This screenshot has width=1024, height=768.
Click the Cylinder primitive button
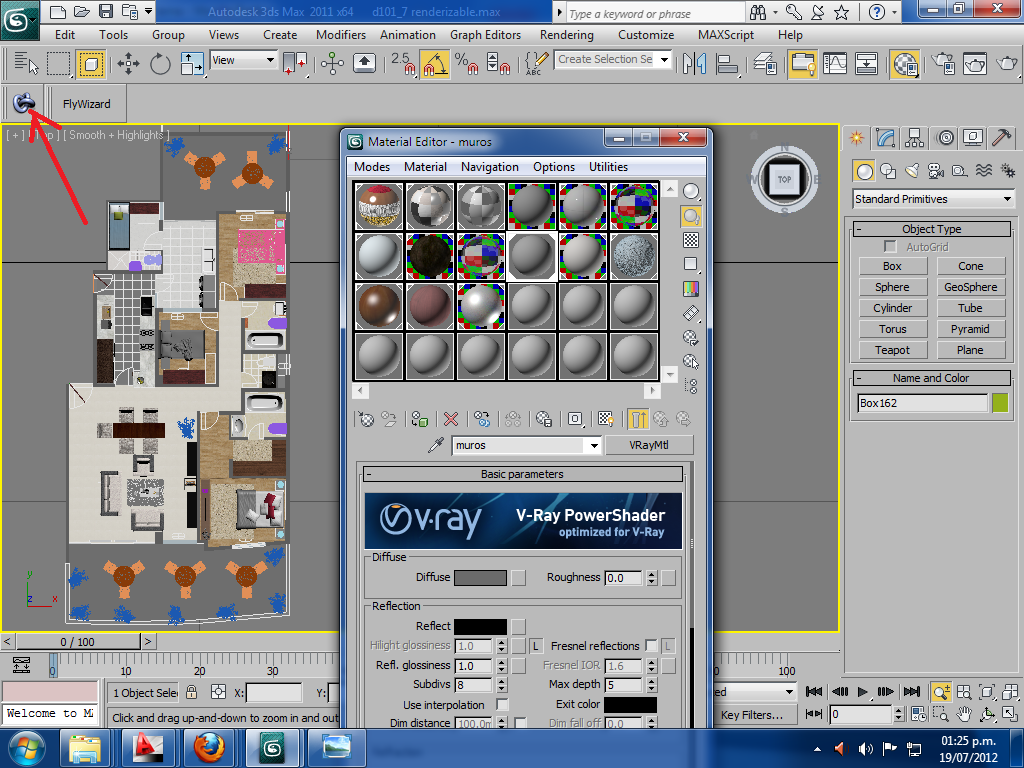(892, 308)
